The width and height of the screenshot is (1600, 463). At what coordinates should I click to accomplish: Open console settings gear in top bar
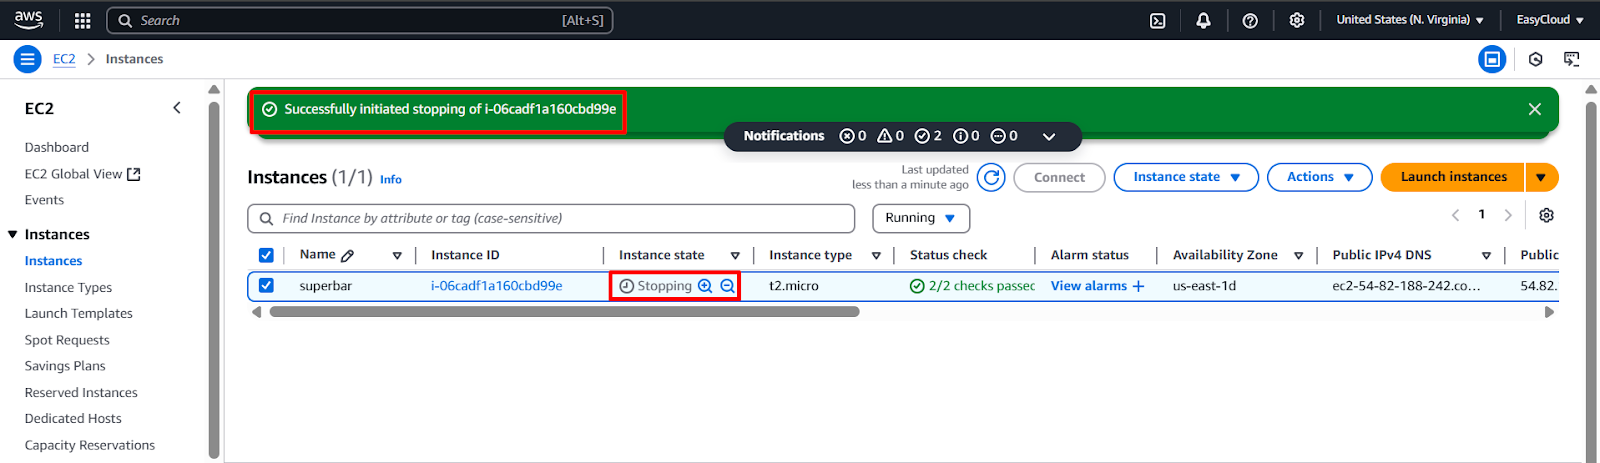click(x=1297, y=20)
